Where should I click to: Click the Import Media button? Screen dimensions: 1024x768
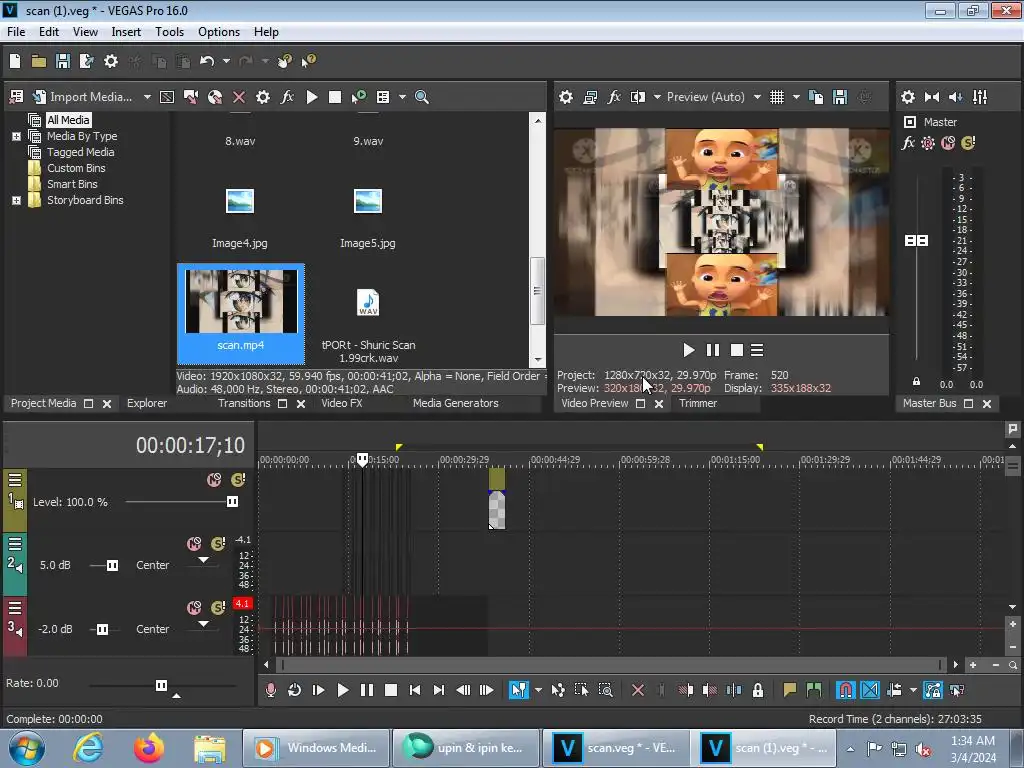click(x=82, y=97)
